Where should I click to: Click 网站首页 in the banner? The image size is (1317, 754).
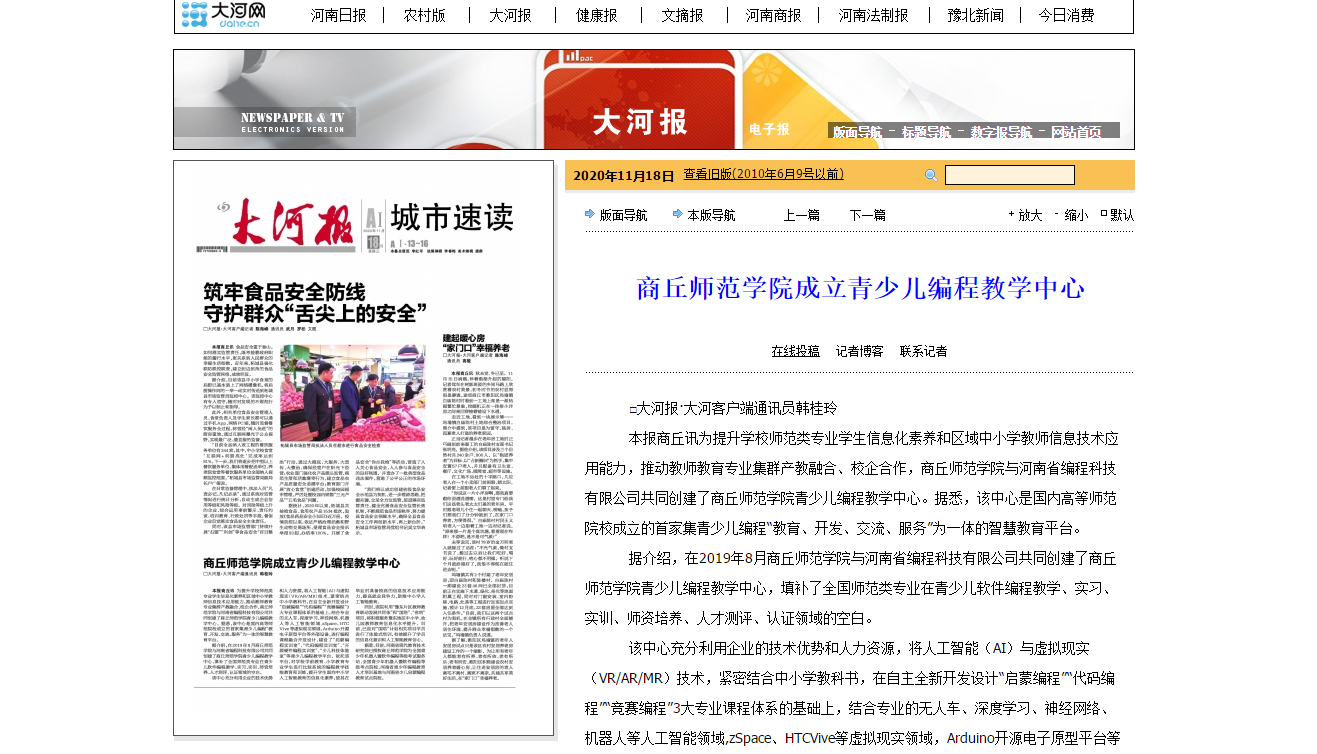pyautogui.click(x=1076, y=132)
